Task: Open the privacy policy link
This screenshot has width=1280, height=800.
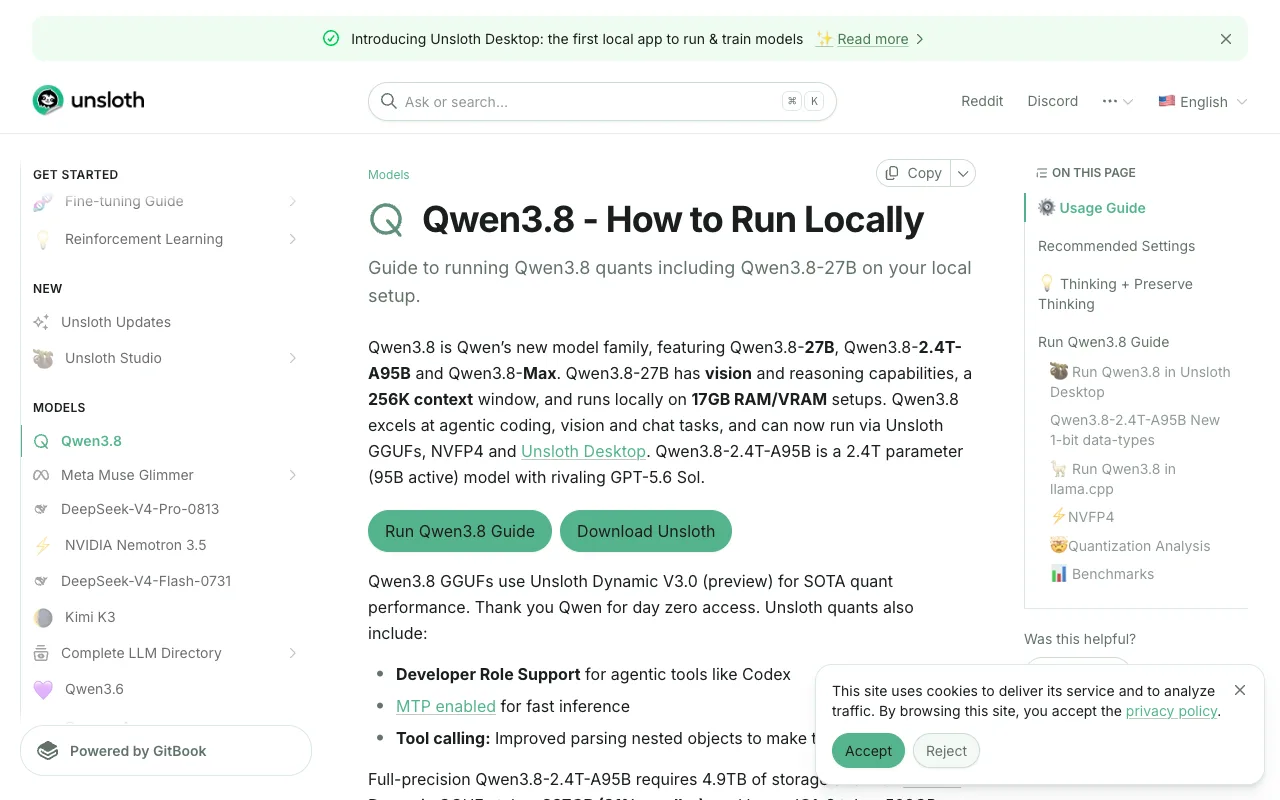Action: pyautogui.click(x=1172, y=711)
